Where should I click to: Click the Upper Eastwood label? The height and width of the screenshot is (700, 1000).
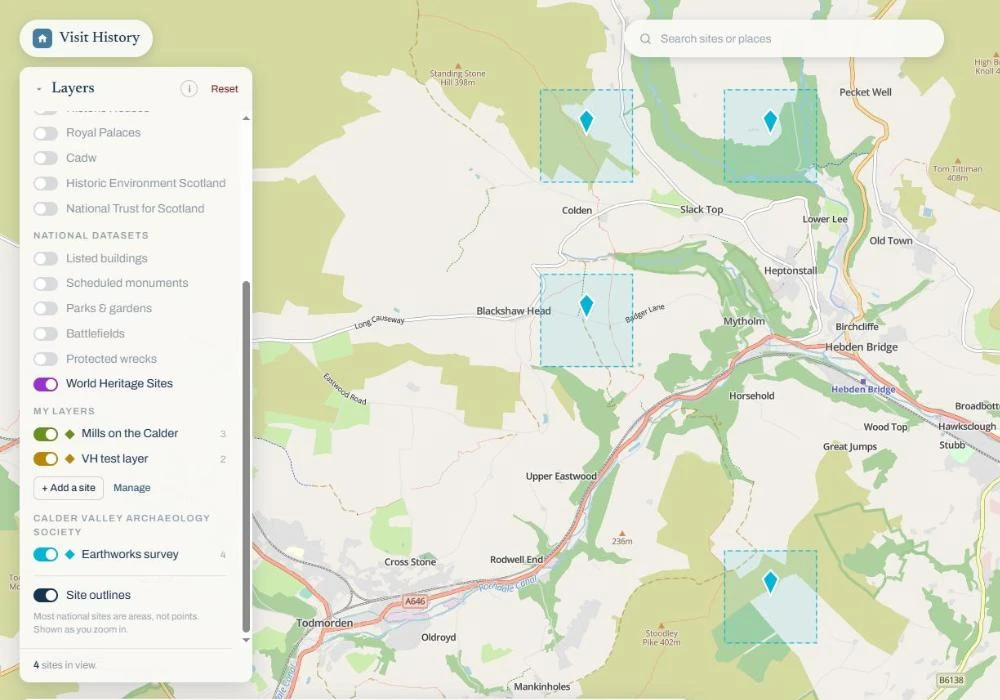[x=561, y=476]
